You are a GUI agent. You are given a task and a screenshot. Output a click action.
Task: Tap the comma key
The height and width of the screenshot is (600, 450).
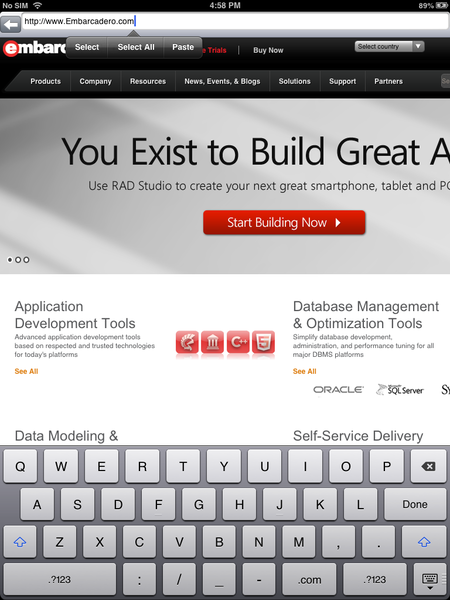pyautogui.click(x=338, y=542)
